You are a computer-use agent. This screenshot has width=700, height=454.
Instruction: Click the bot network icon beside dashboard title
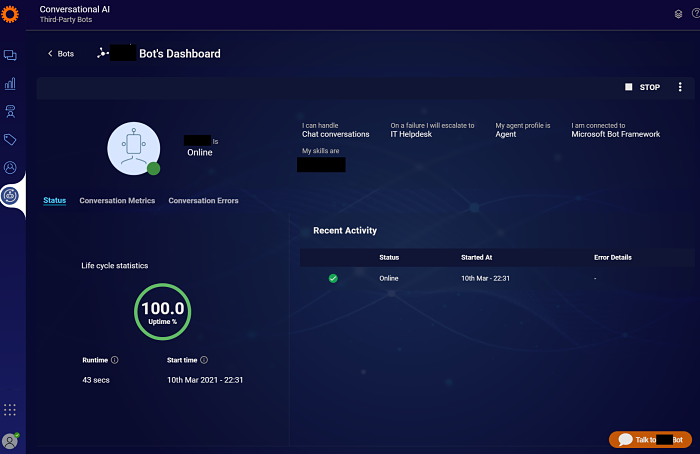pos(103,53)
